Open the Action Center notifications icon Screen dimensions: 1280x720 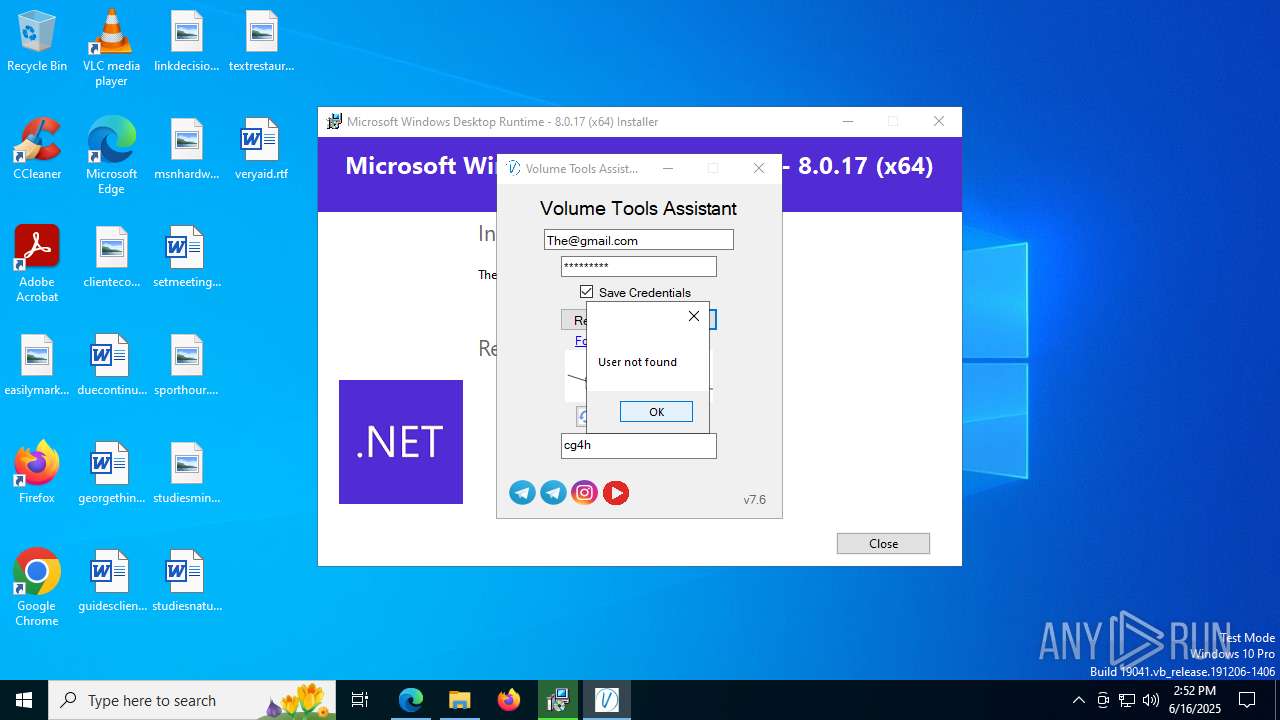click(x=1247, y=700)
